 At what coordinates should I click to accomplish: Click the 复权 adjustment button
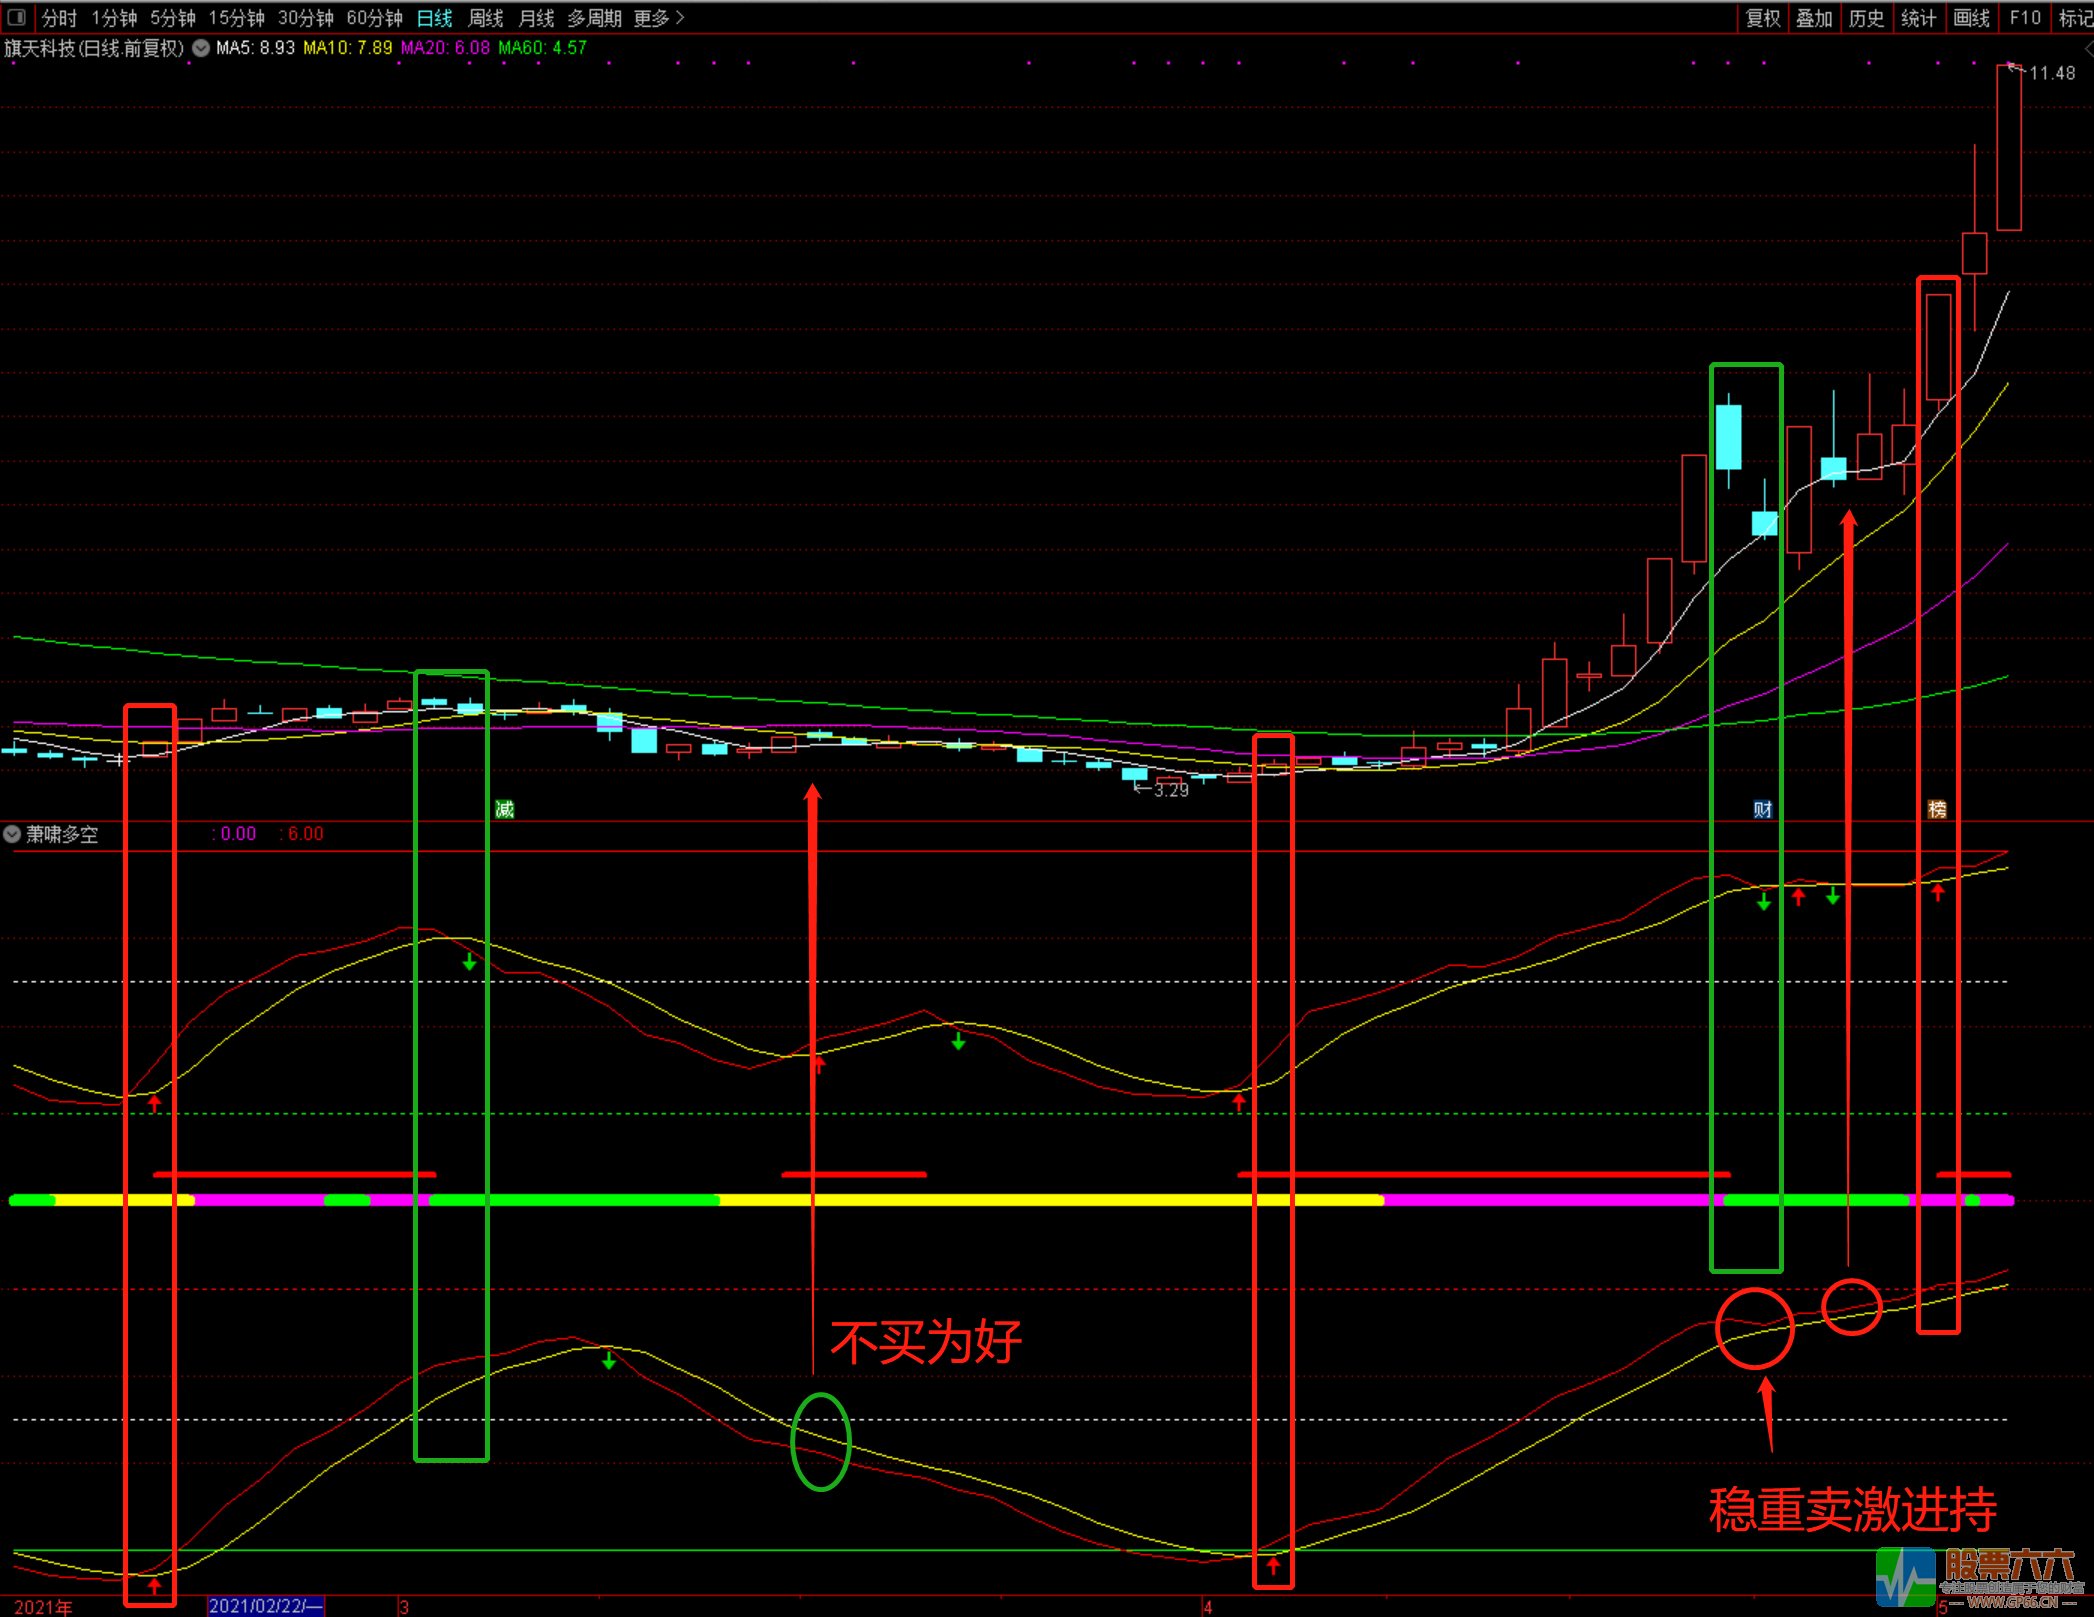click(x=1763, y=18)
